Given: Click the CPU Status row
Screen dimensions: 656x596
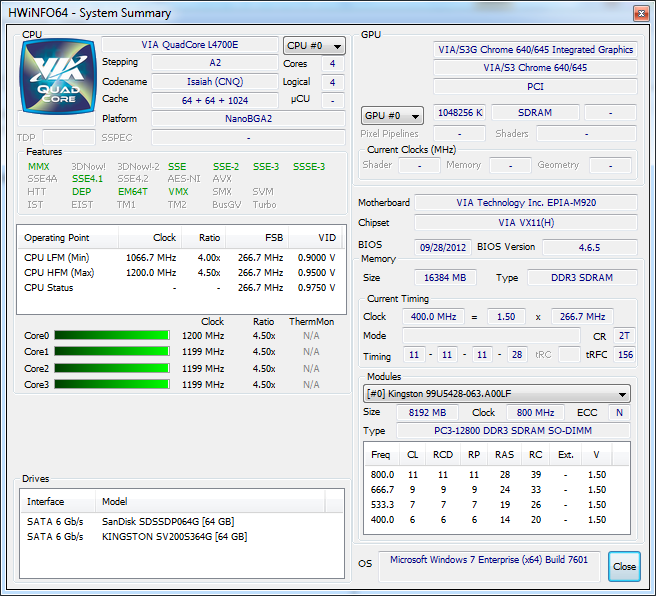Looking at the screenshot, I should click(x=180, y=288).
